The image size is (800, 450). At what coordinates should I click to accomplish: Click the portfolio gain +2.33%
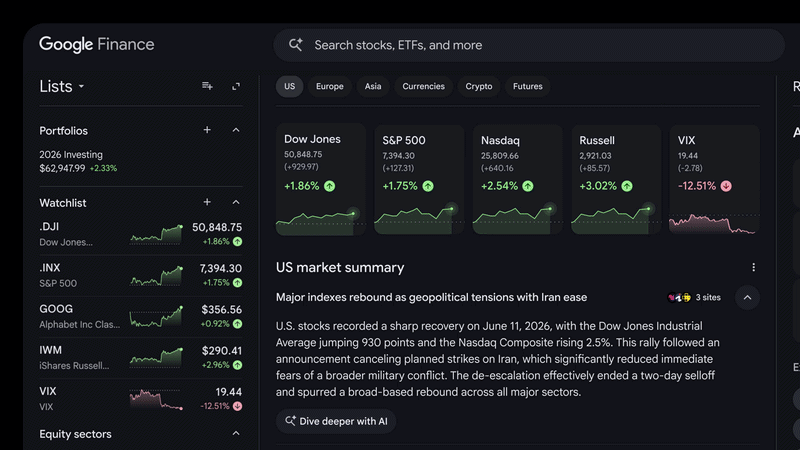104,168
